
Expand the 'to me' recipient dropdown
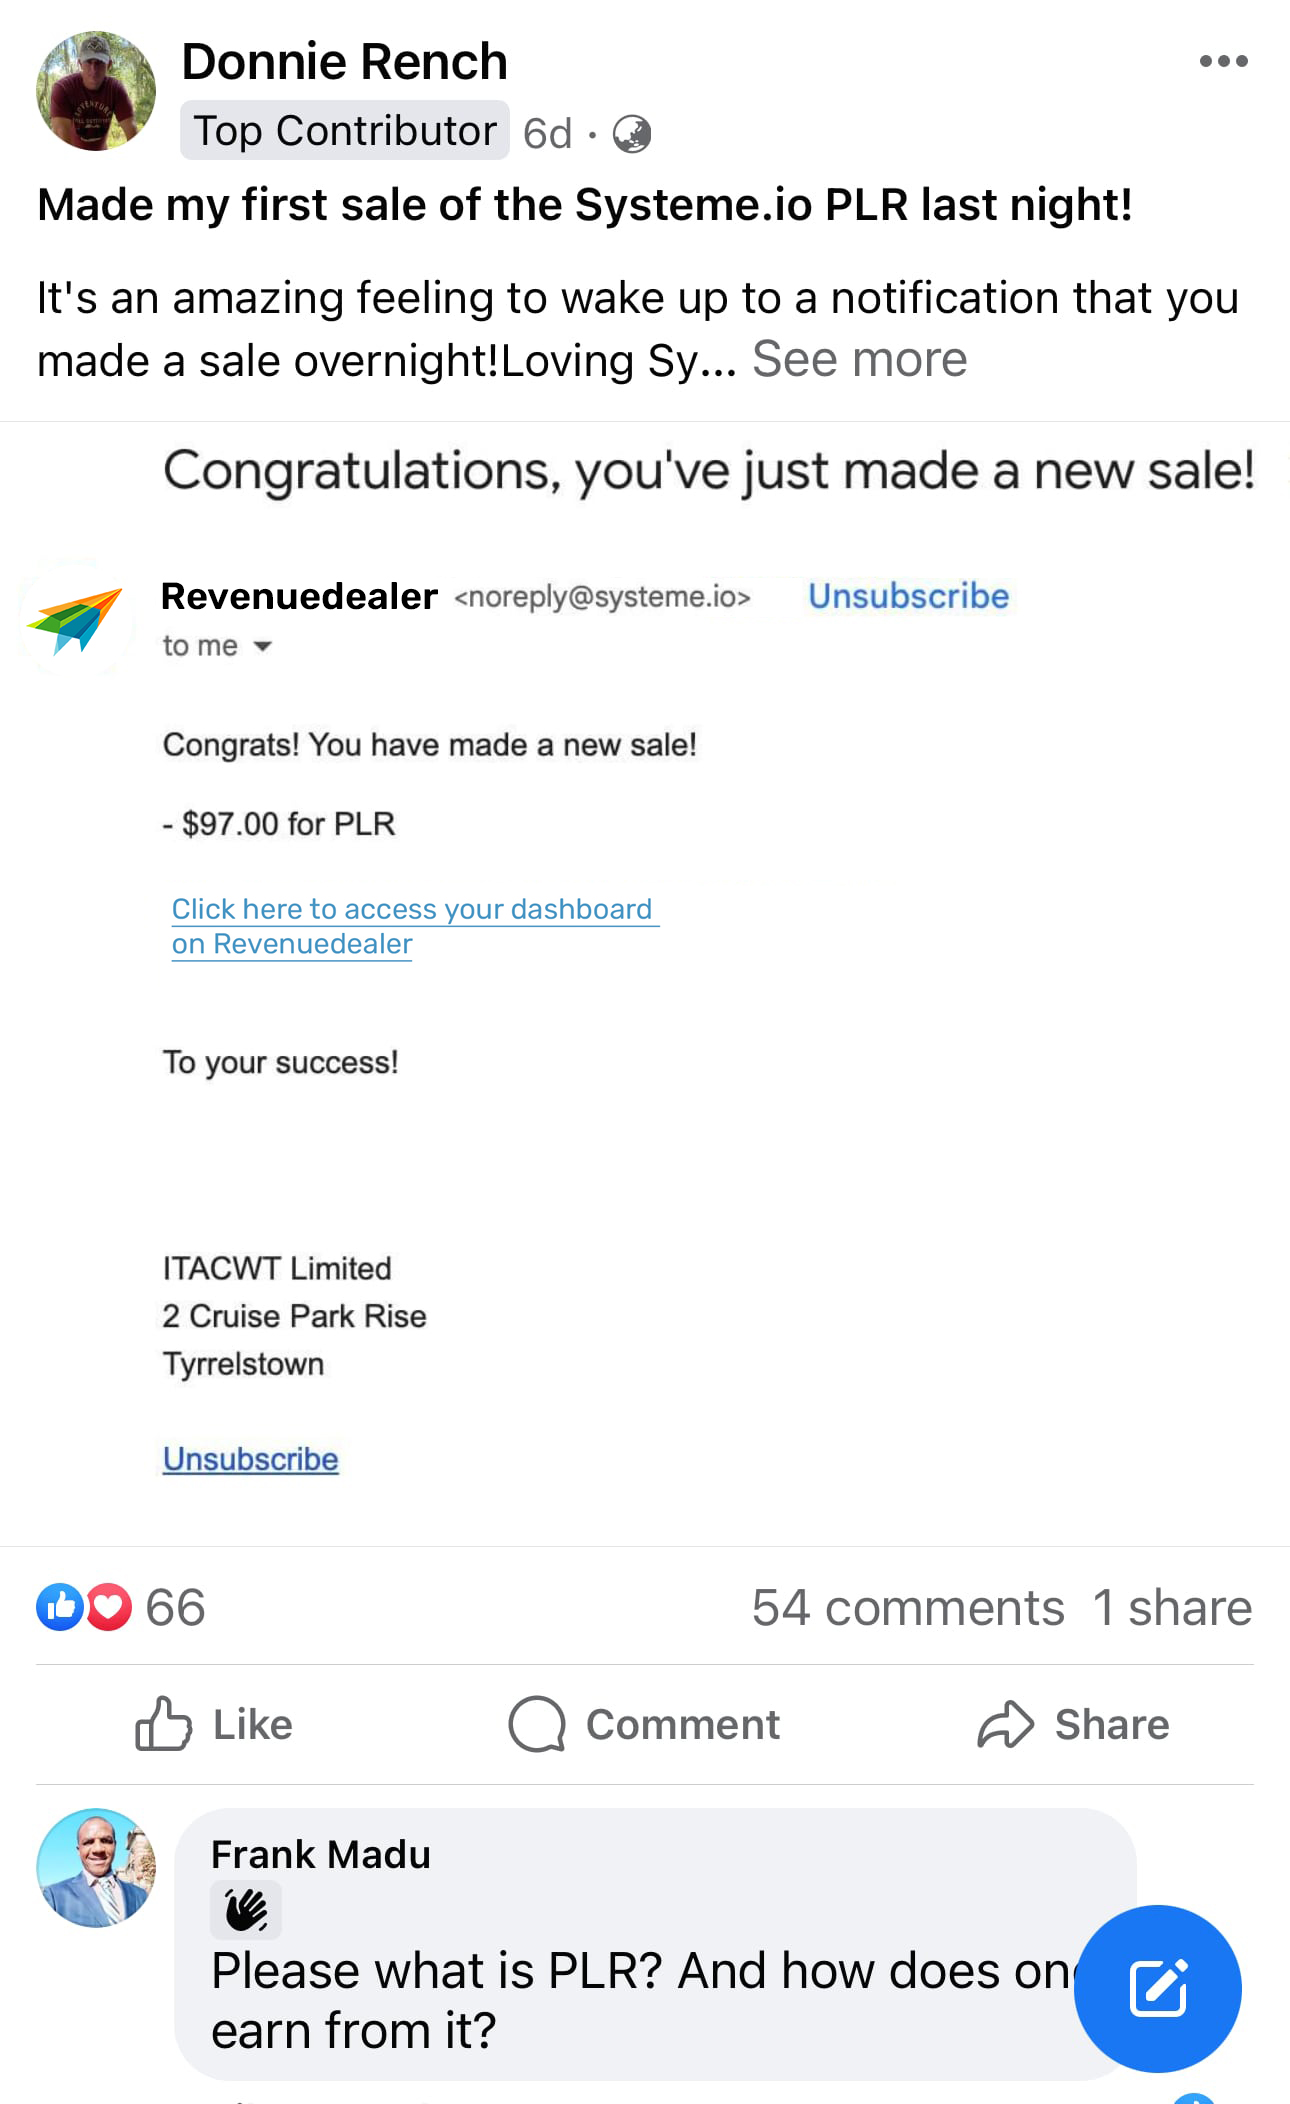[x=262, y=646]
